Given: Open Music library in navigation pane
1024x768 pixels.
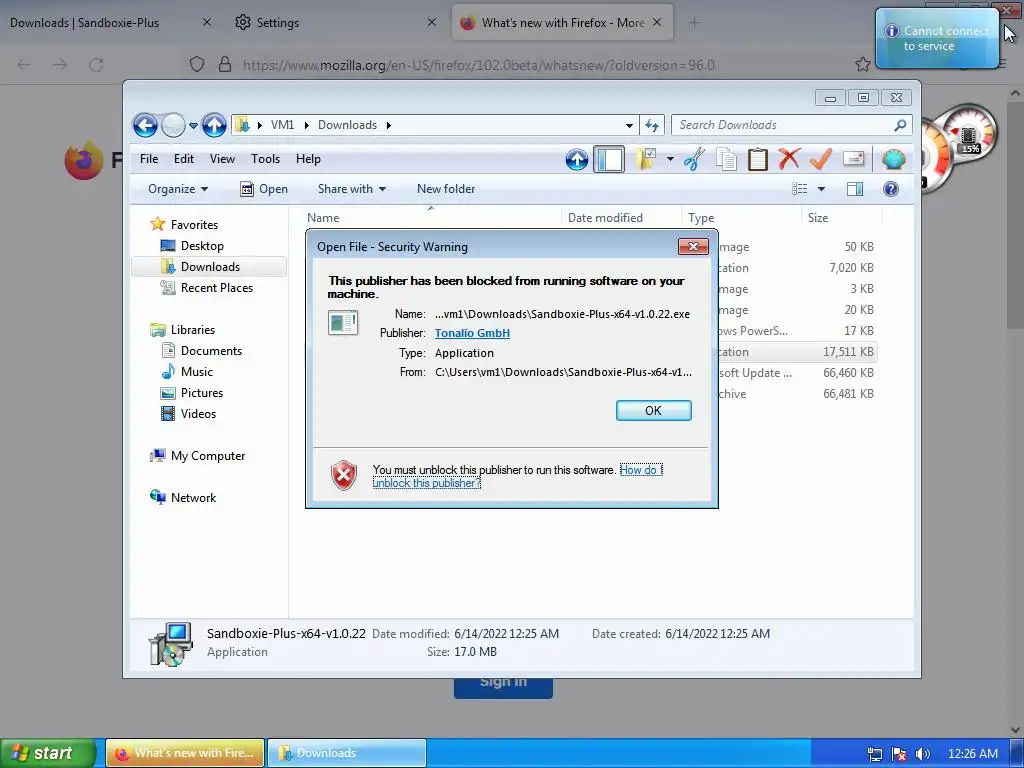Looking at the screenshot, I should (197, 372).
